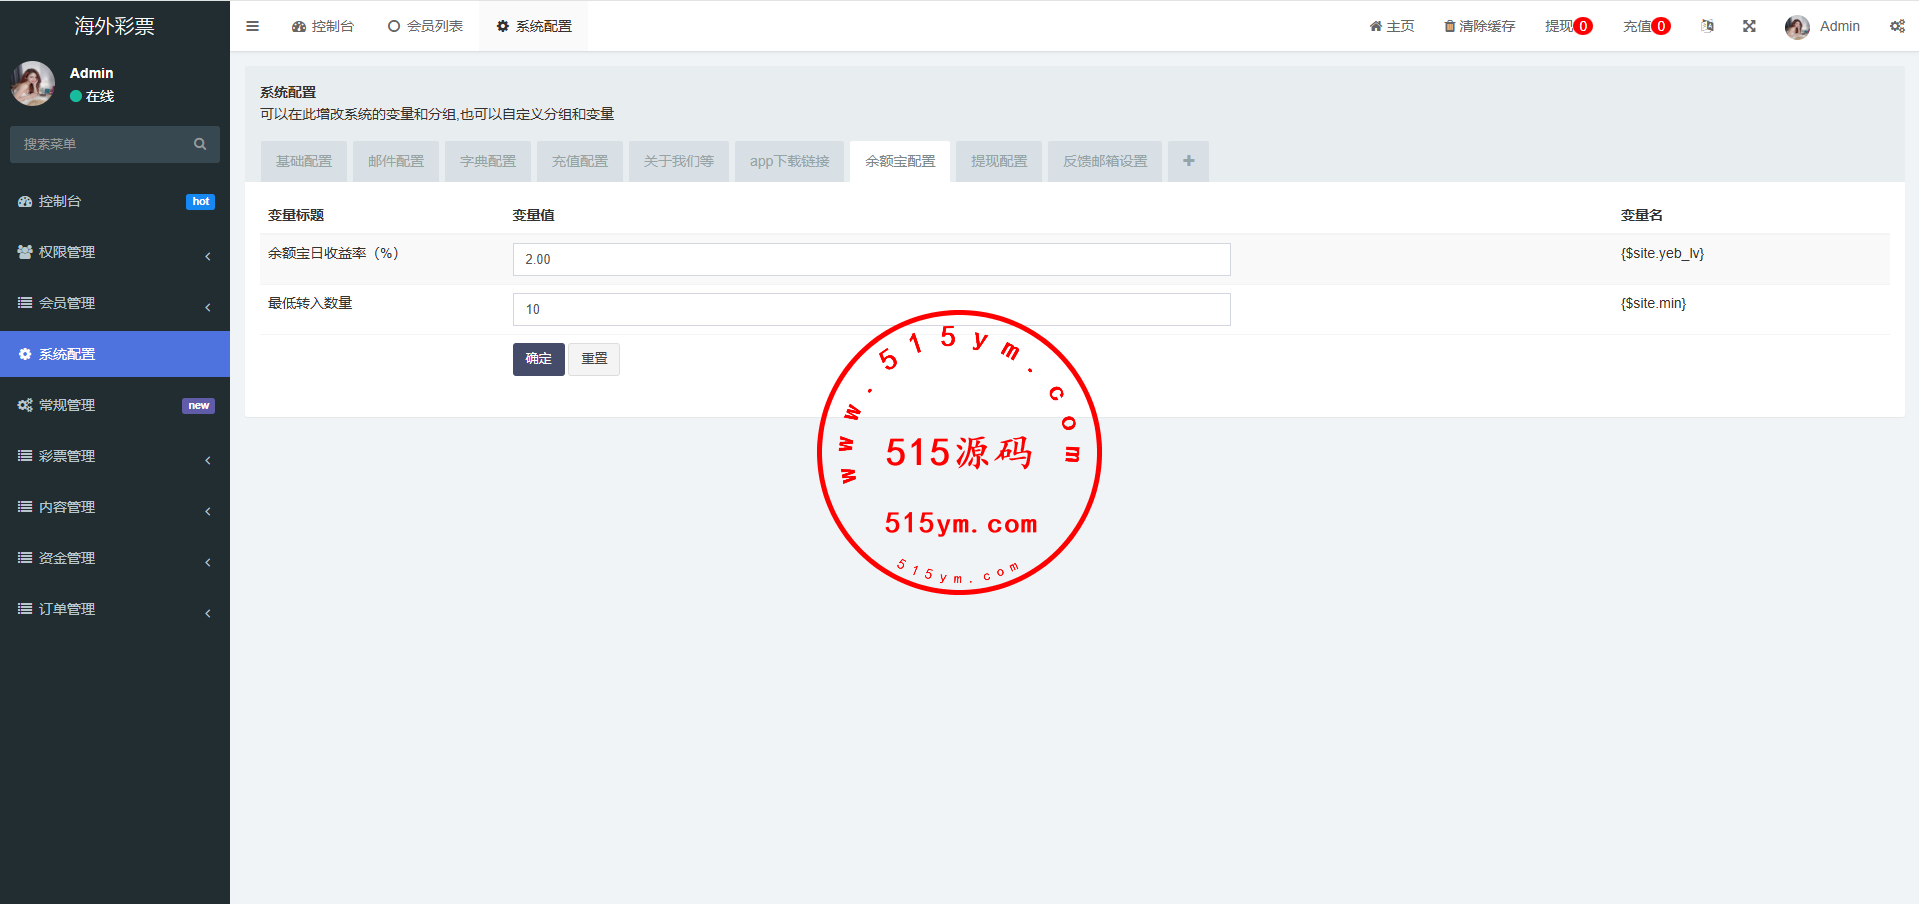
Task: Click the hamburger sidebar toggle icon
Action: (252, 26)
